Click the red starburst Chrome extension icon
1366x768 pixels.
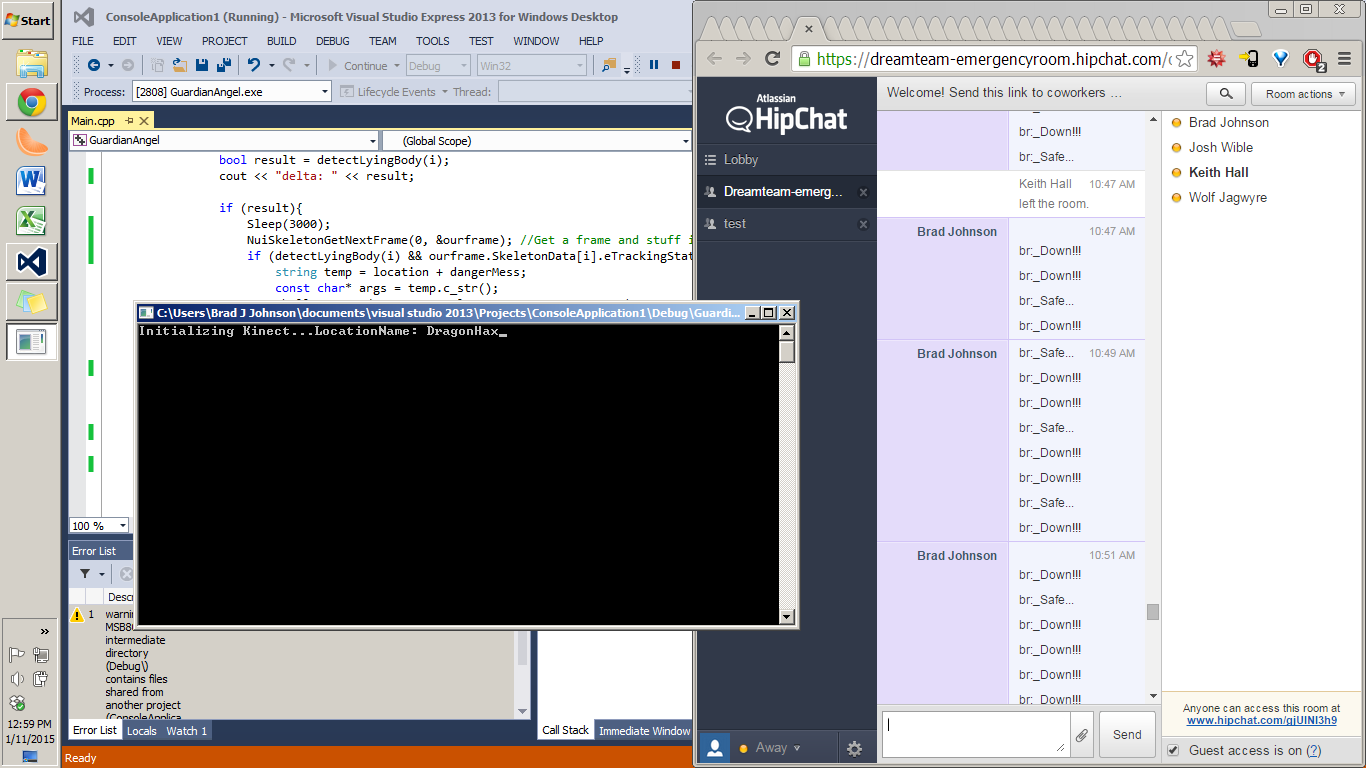(1216, 59)
